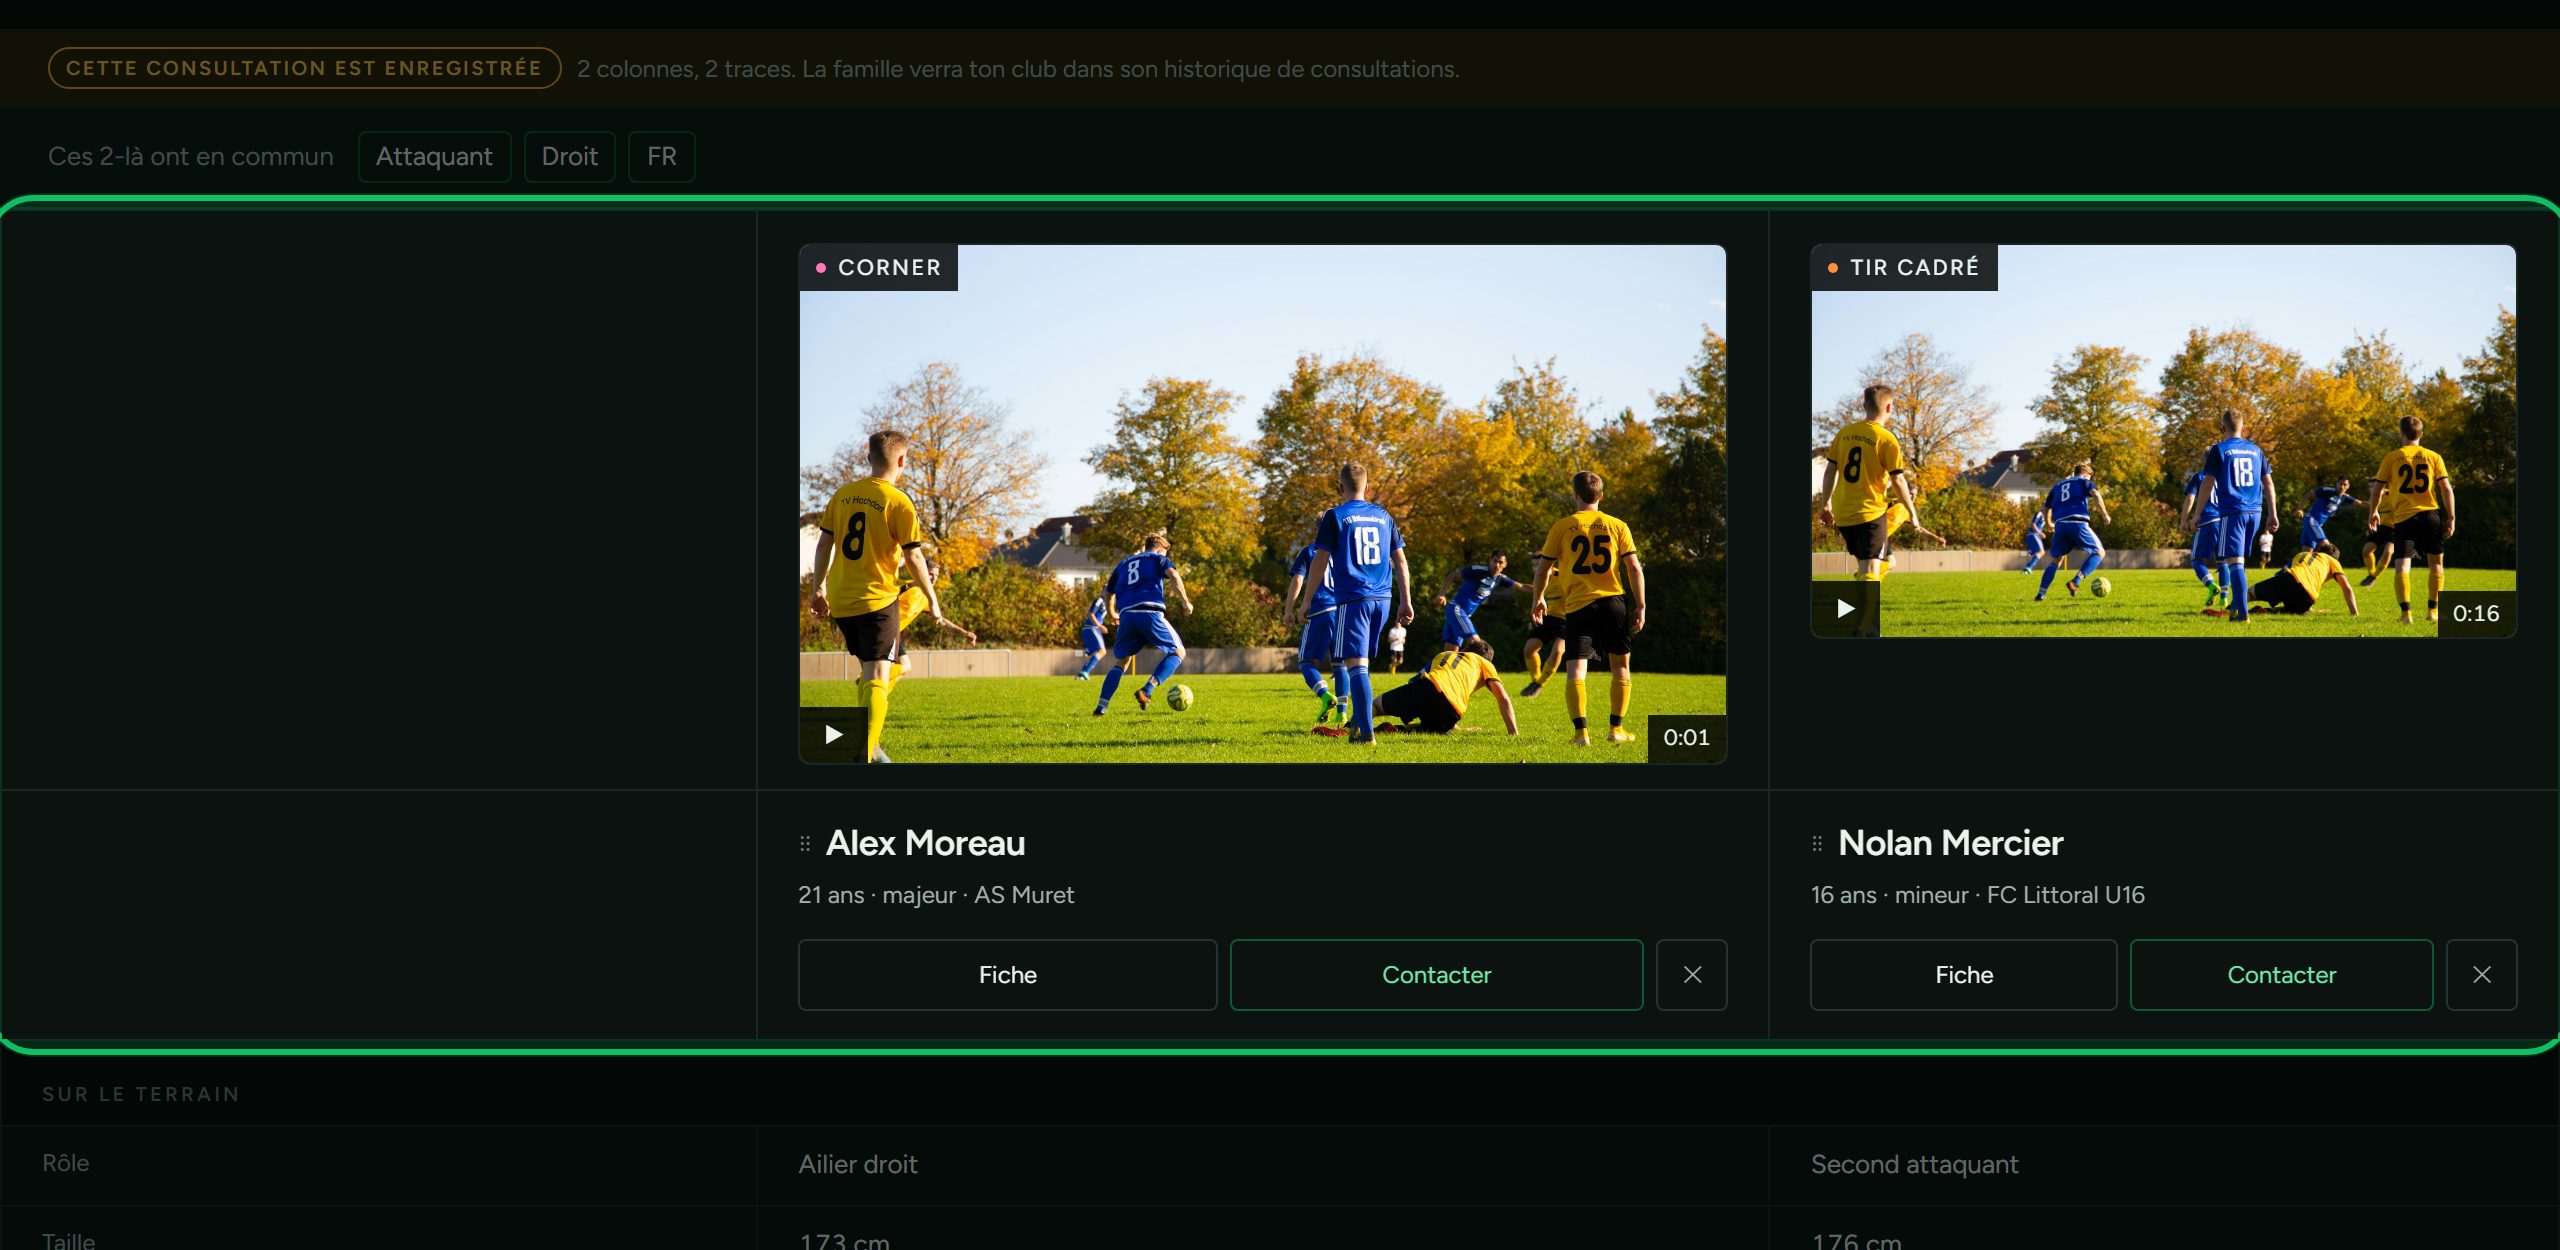Image resolution: width=2560 pixels, height=1250 pixels.
Task: Open Alex Moreau's Fiche
Action: click(x=1007, y=975)
